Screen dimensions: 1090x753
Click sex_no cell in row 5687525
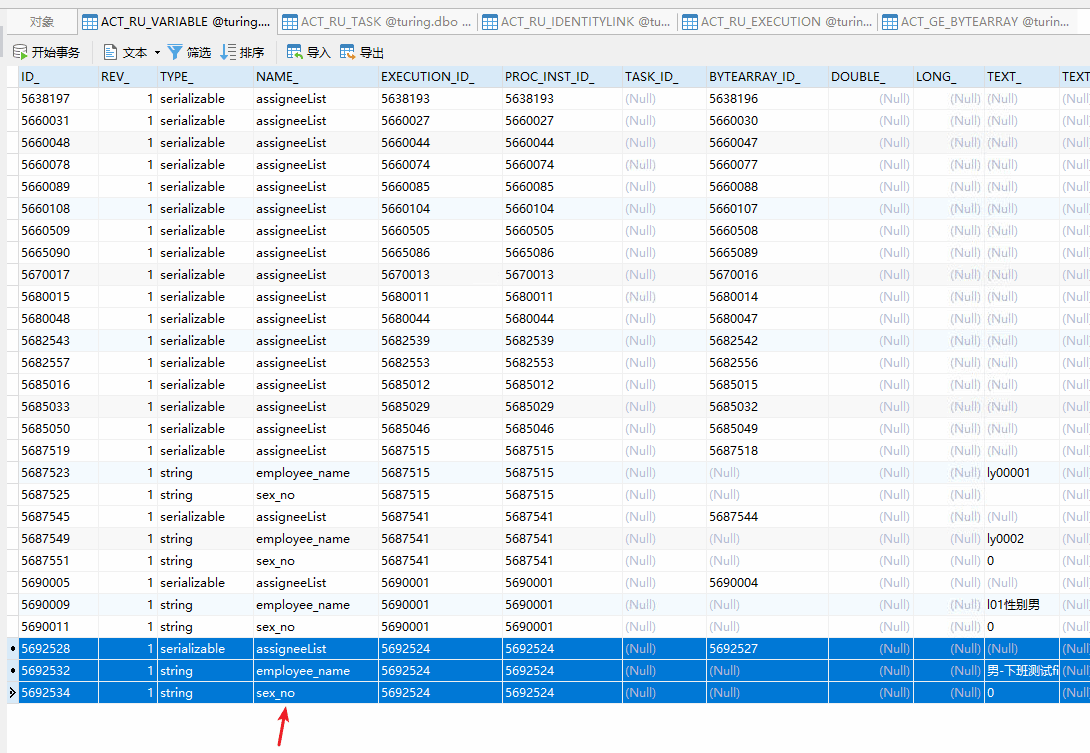coord(316,494)
